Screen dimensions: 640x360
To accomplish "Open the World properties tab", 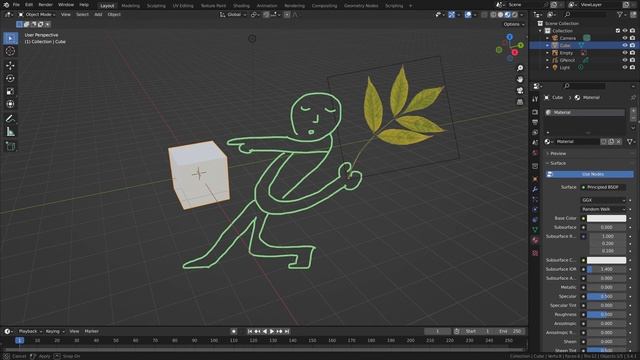I will [x=535, y=153].
